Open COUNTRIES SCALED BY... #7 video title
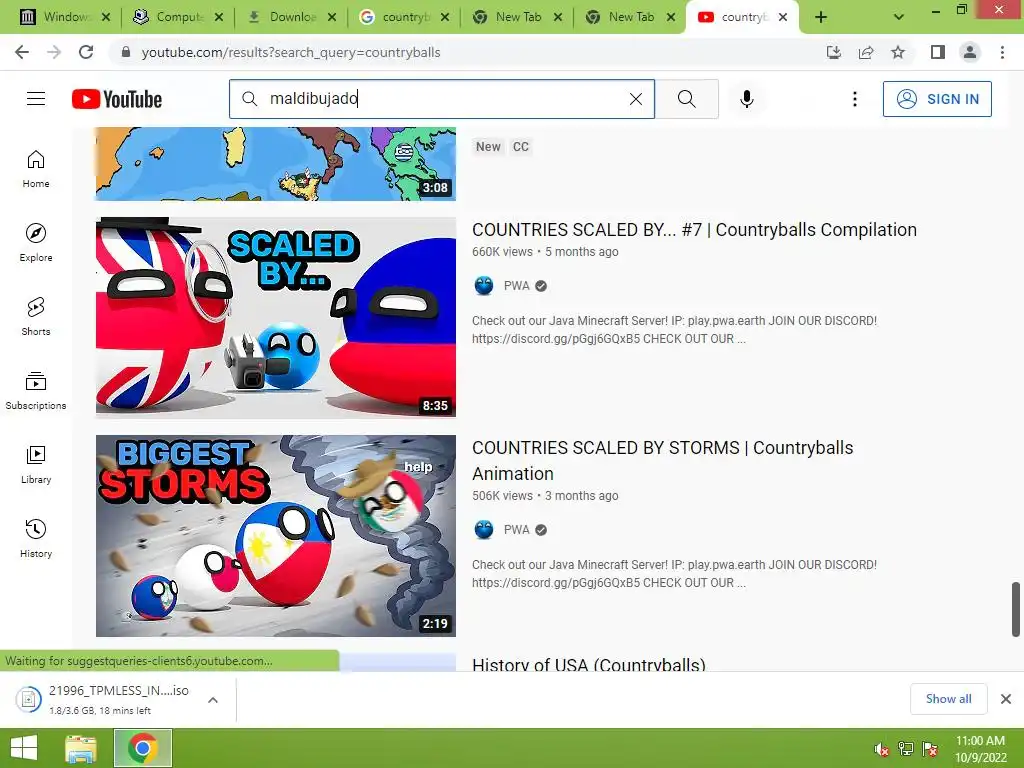The height and width of the screenshot is (768, 1024). (694, 230)
